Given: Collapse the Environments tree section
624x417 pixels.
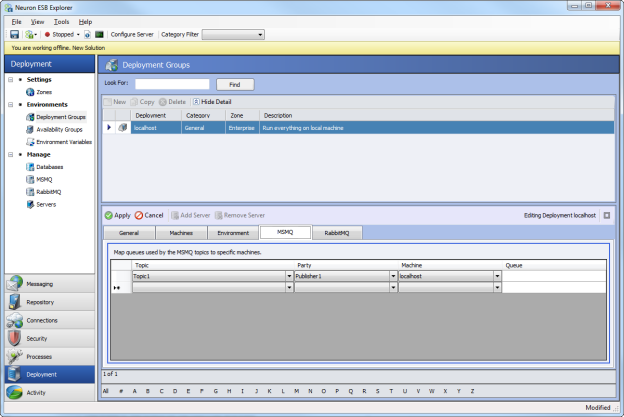Looking at the screenshot, I should click(x=10, y=104).
